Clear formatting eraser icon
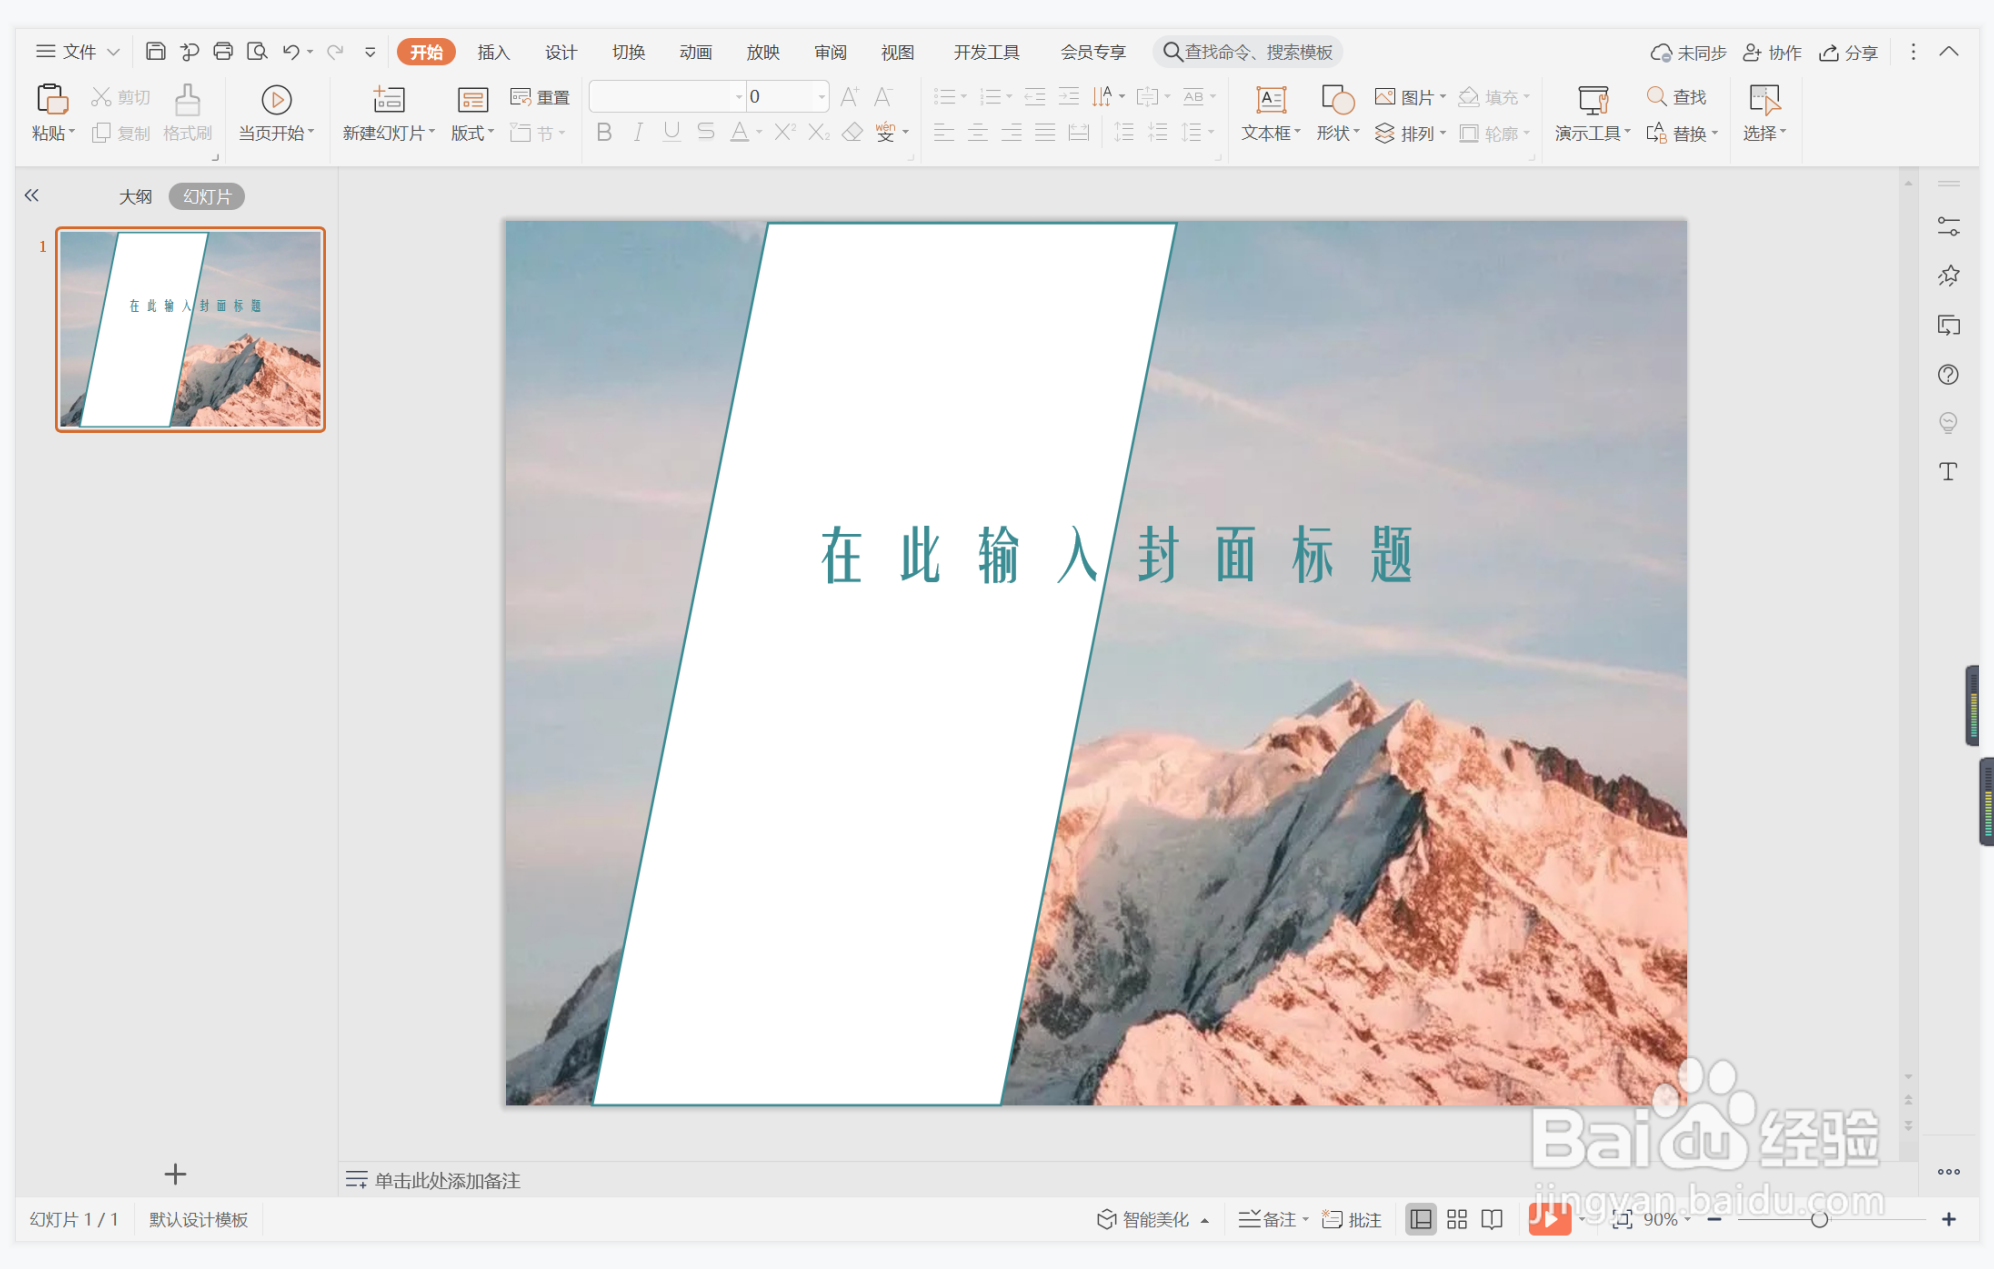The height and width of the screenshot is (1269, 1994). pyautogui.click(x=852, y=132)
